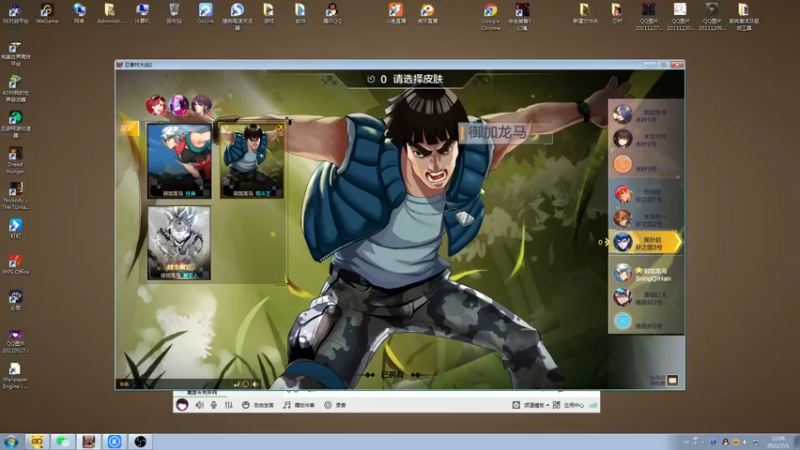Click the music note accompaniment button
Image resolution: width=800 pixels, height=450 pixels.
point(299,405)
